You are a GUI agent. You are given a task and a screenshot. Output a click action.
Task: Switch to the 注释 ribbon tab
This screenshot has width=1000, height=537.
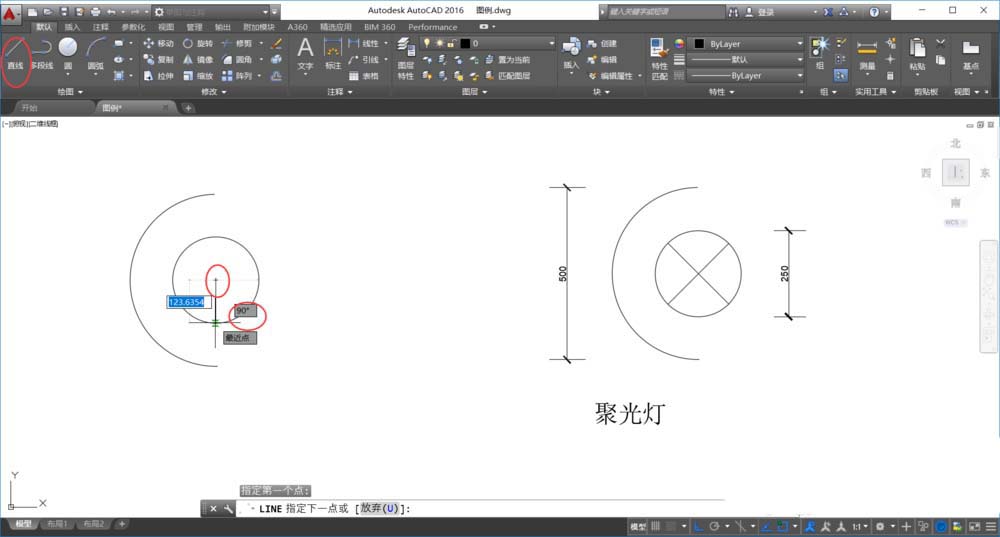[x=101, y=27]
